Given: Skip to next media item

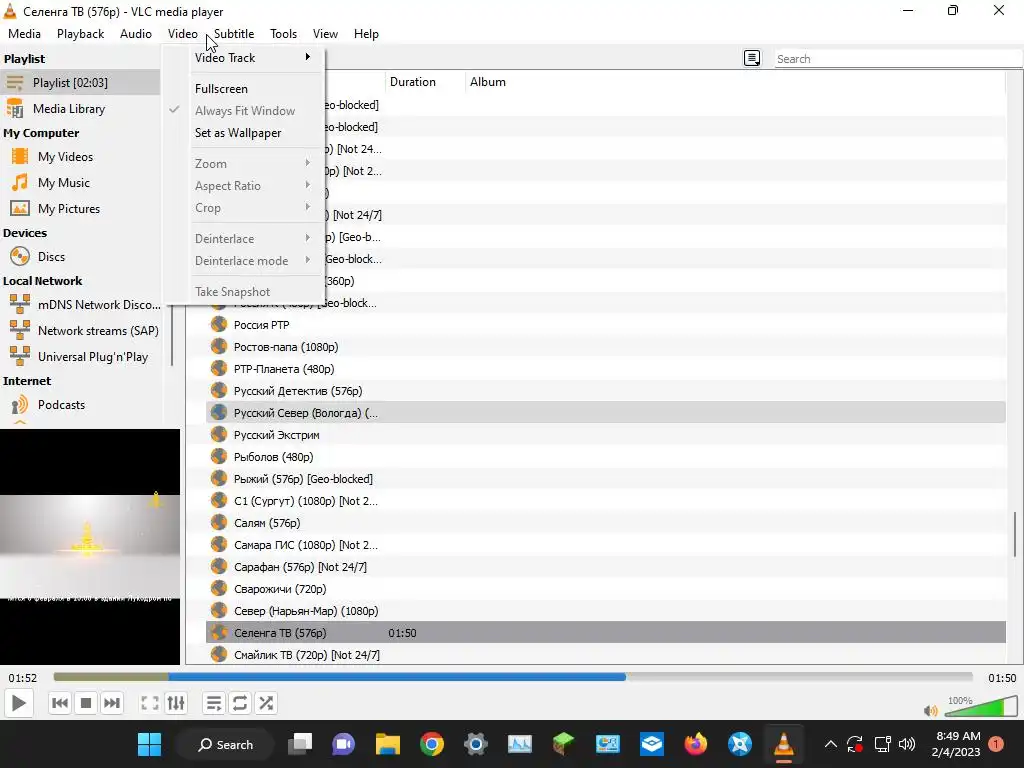Looking at the screenshot, I should coord(112,703).
